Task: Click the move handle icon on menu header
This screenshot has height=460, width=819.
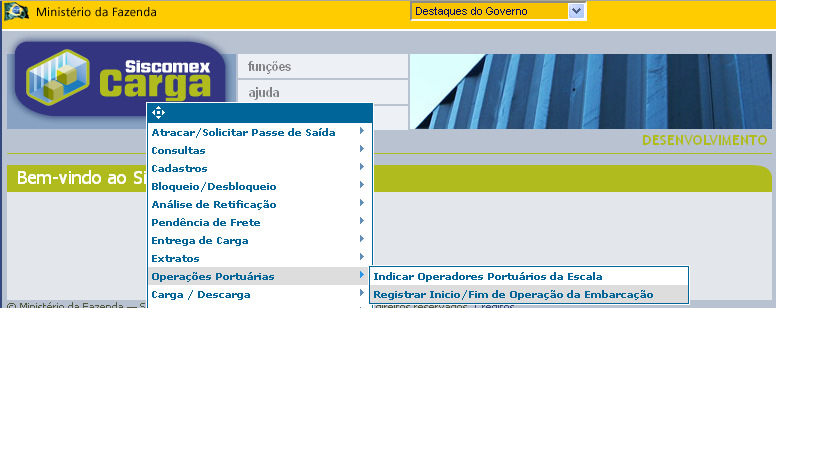Action: click(158, 112)
